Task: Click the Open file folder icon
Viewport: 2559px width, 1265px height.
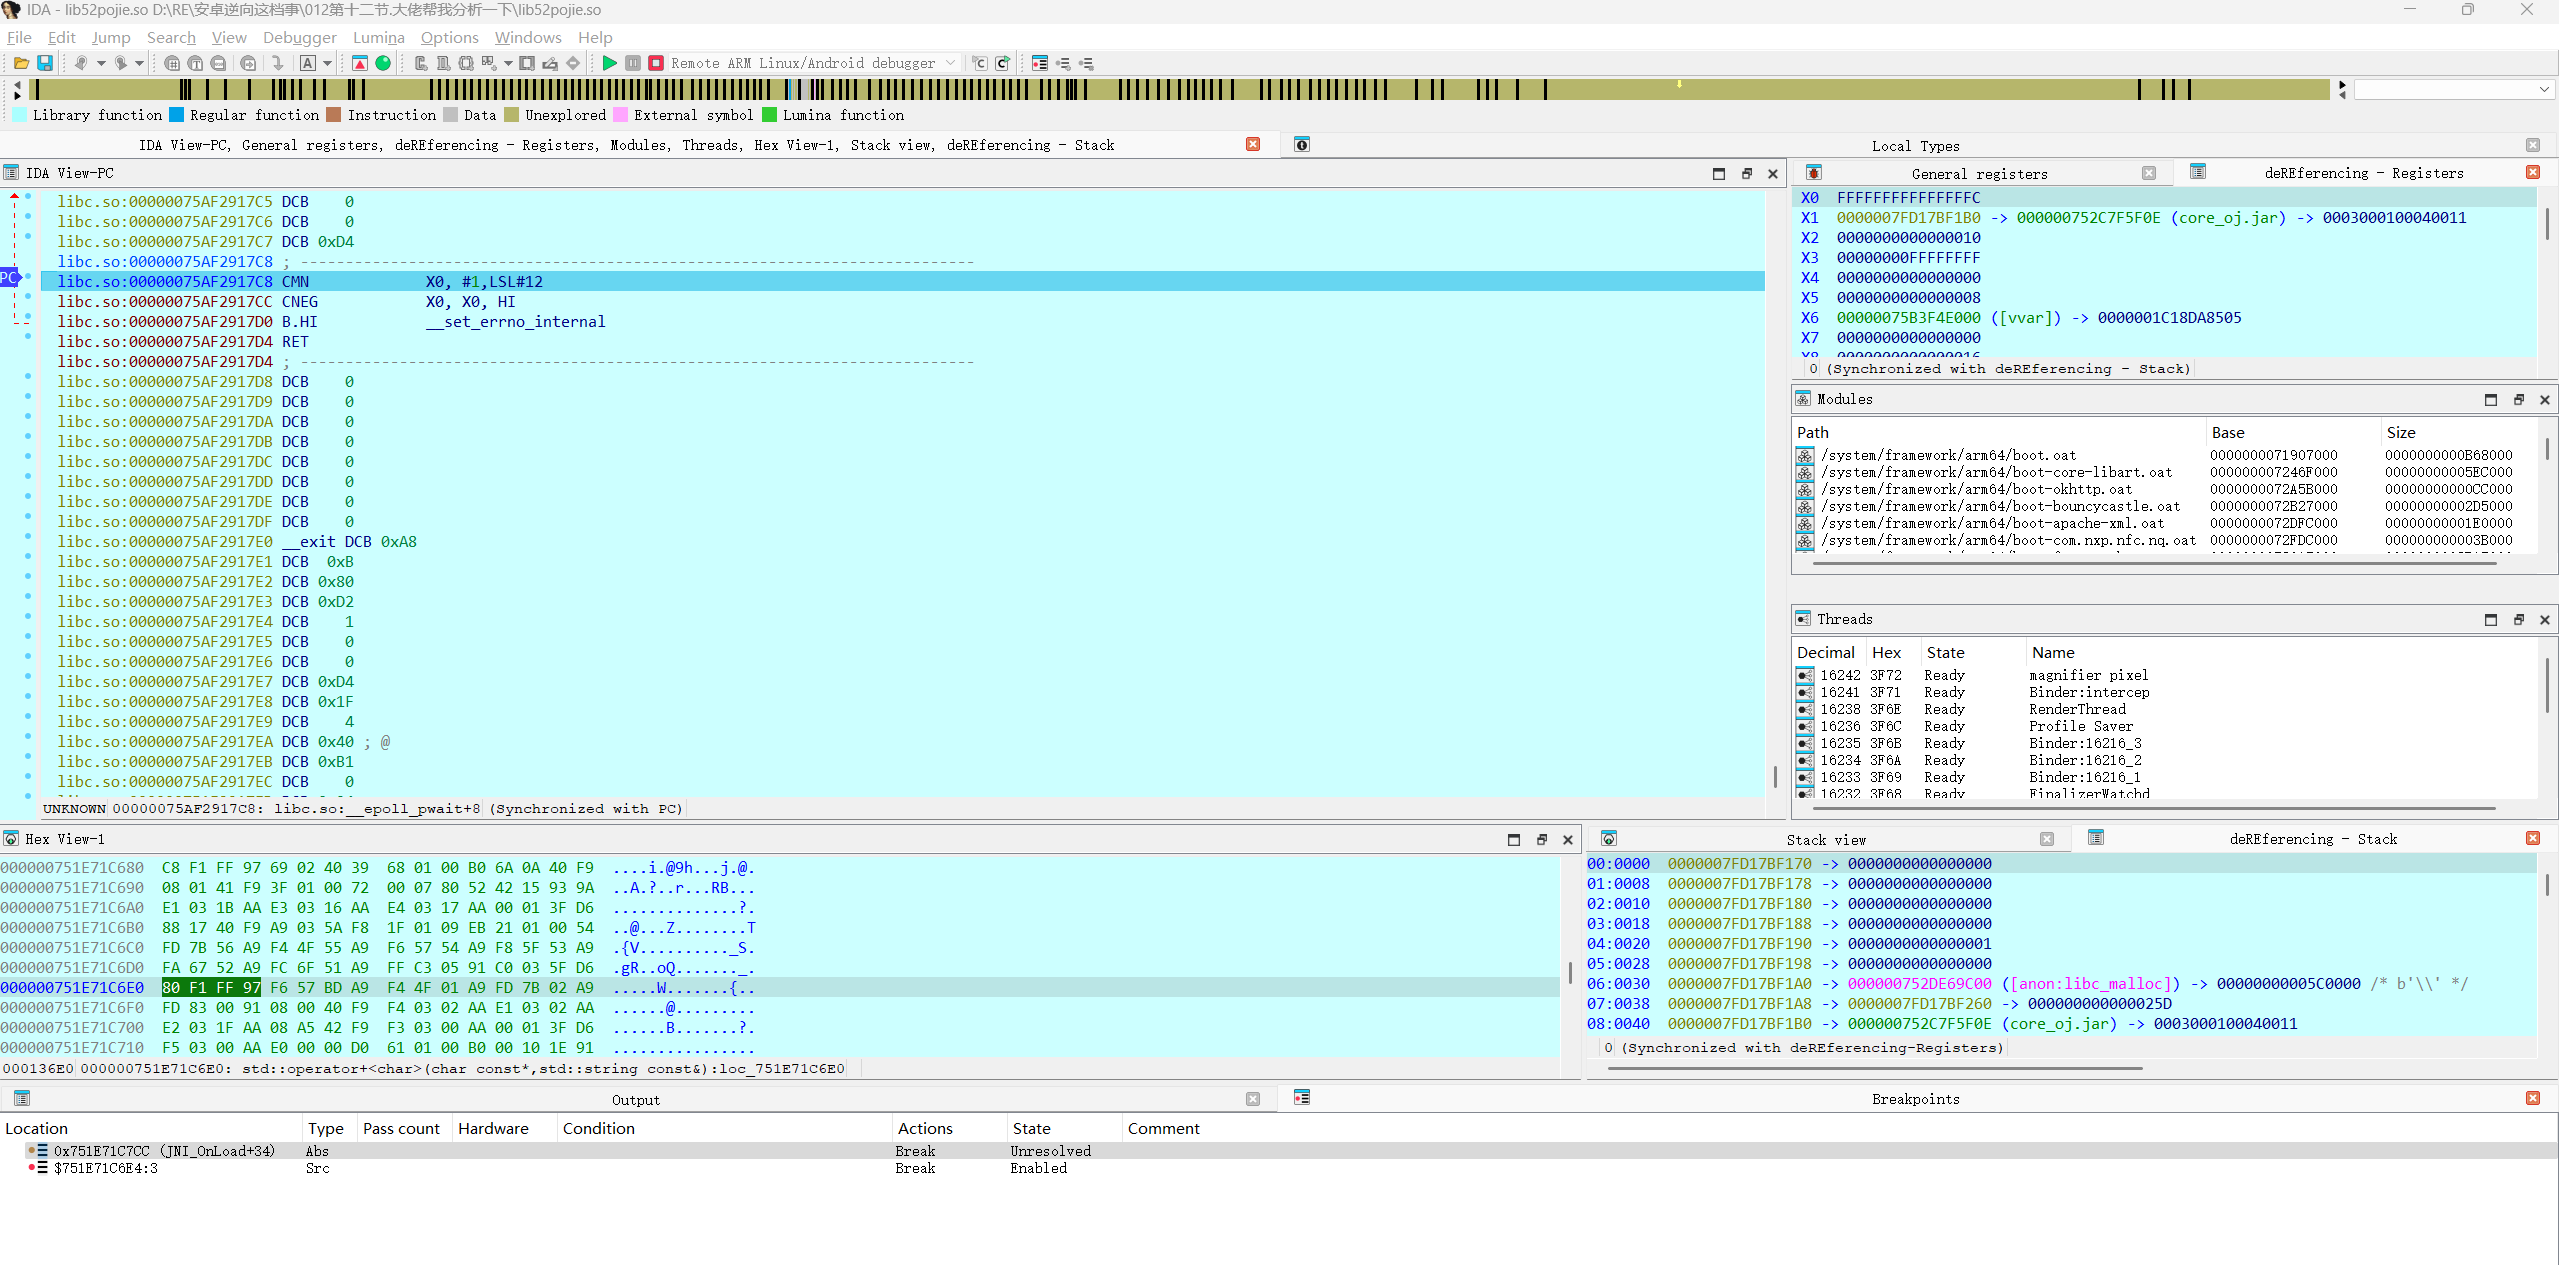Action: pyautogui.click(x=21, y=63)
